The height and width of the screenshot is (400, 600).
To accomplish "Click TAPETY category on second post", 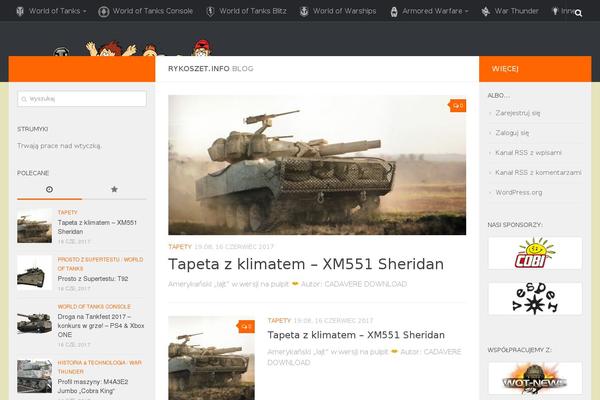I will coord(279,321).
